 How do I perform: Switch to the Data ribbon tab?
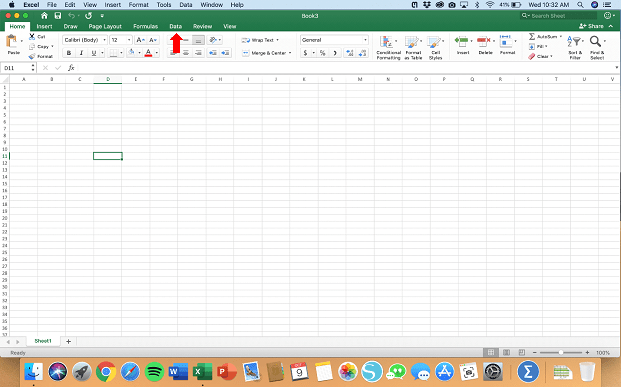[175, 26]
